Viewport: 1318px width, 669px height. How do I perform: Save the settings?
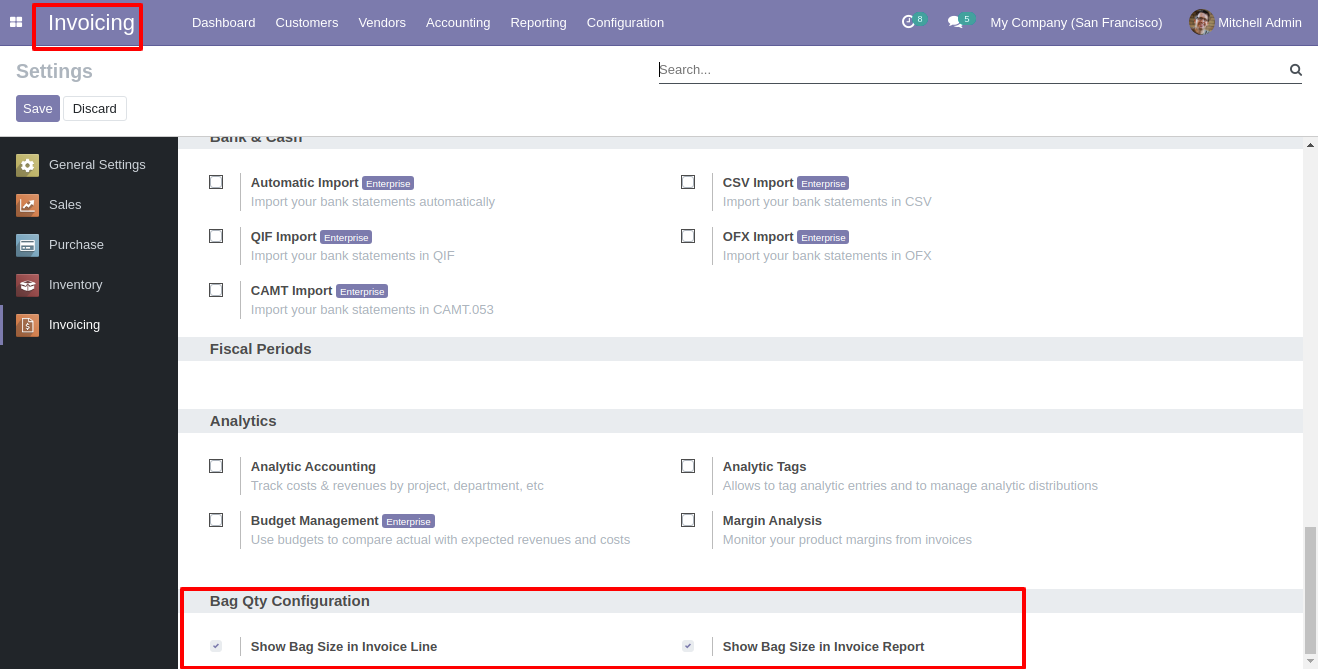[38, 108]
